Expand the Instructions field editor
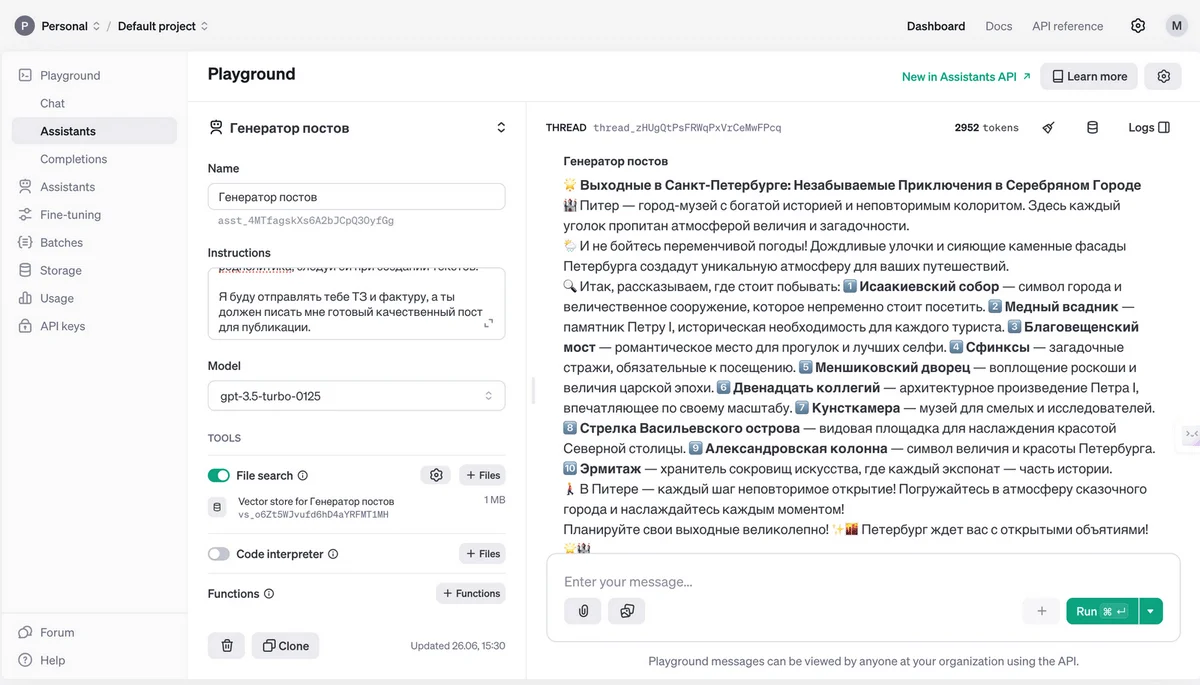1200x685 pixels. point(488,324)
